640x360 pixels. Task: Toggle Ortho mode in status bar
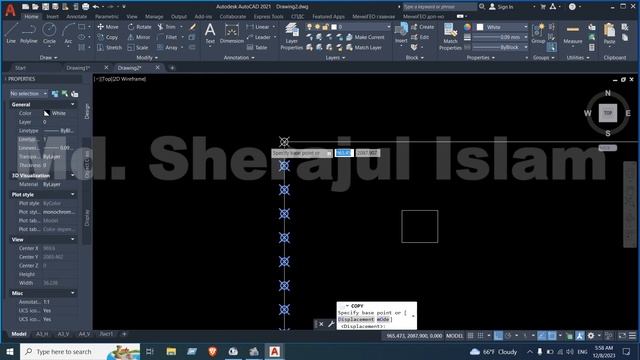click(x=498, y=336)
